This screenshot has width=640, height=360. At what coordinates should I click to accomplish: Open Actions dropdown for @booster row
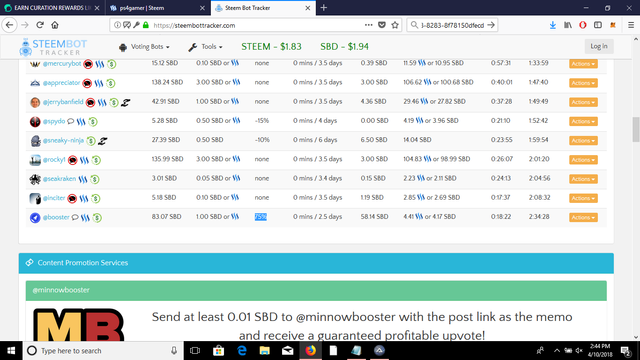coord(583,217)
